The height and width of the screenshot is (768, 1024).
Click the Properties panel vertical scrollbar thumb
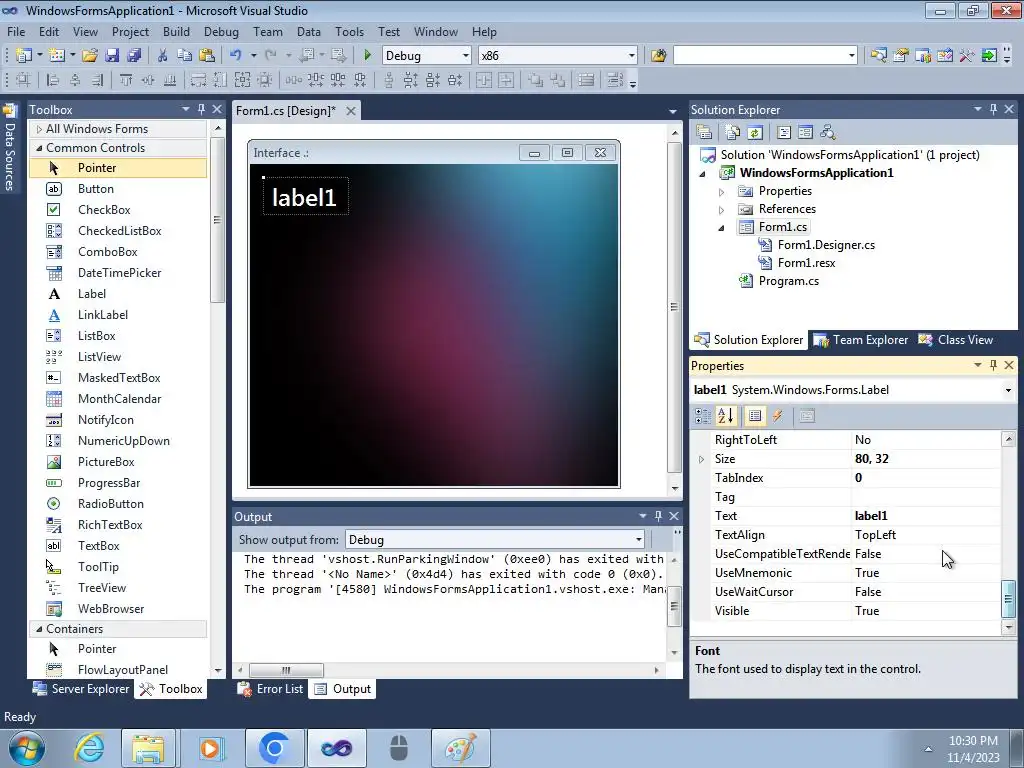click(1008, 599)
